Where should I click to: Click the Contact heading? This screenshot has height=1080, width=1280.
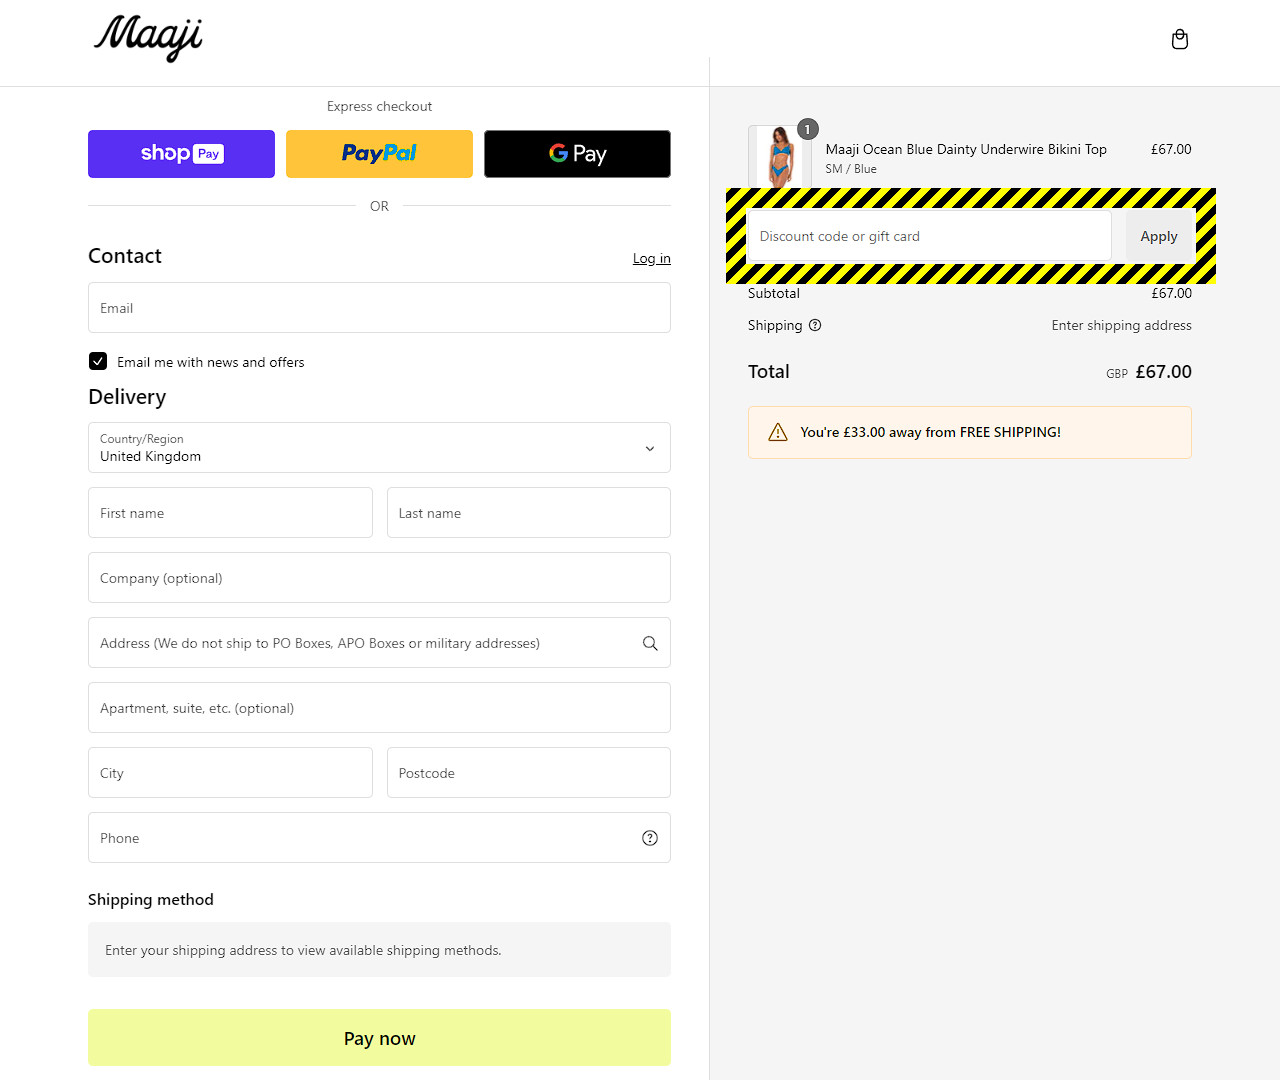[125, 256]
